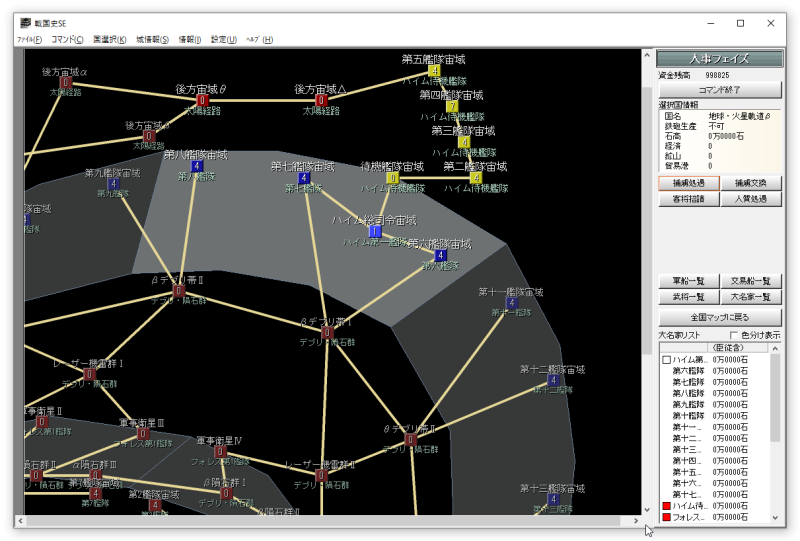Click the white color box beside ハイム第
This screenshot has height=541, width=800.
(x=666, y=360)
